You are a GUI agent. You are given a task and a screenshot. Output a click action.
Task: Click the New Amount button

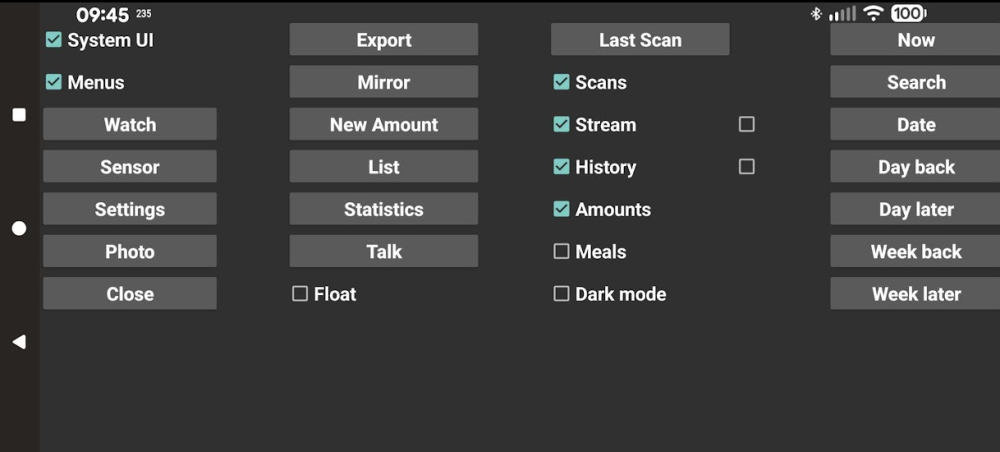tap(383, 125)
